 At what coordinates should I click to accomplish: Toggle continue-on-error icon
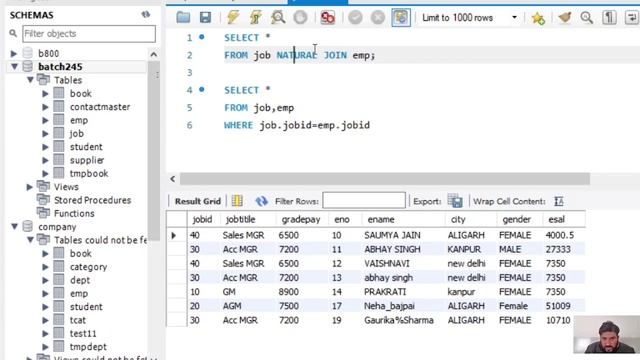[327, 18]
